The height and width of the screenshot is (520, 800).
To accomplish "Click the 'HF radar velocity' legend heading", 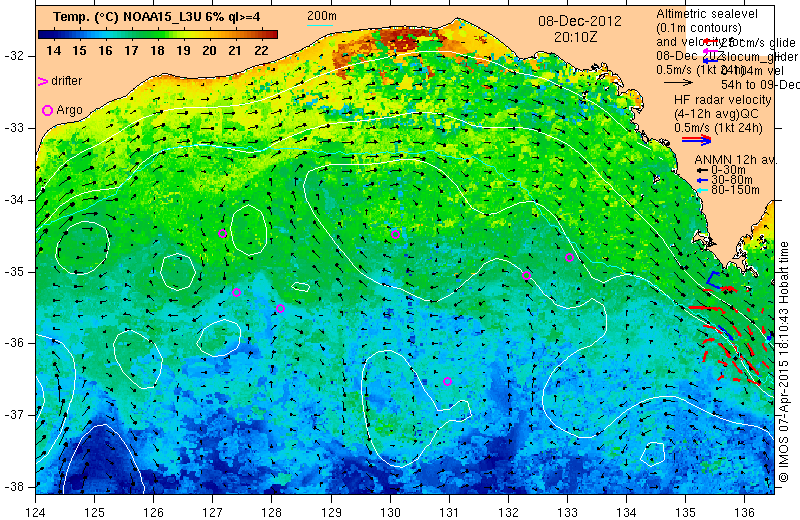I will tap(722, 100).
